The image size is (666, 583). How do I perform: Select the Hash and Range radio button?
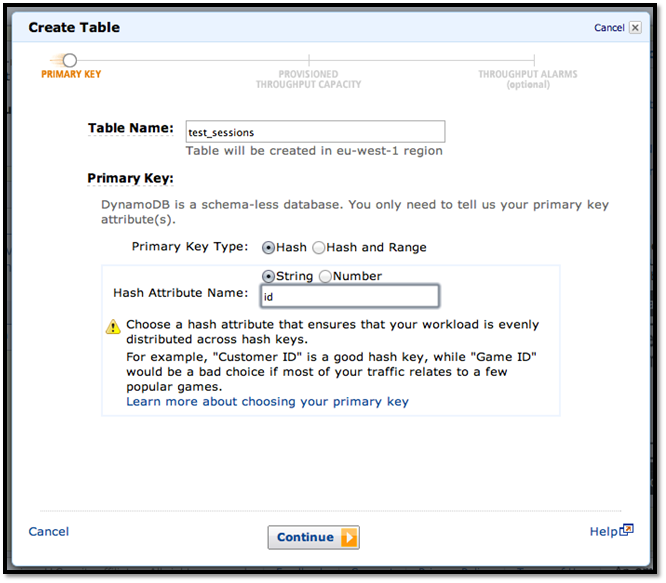(x=319, y=247)
